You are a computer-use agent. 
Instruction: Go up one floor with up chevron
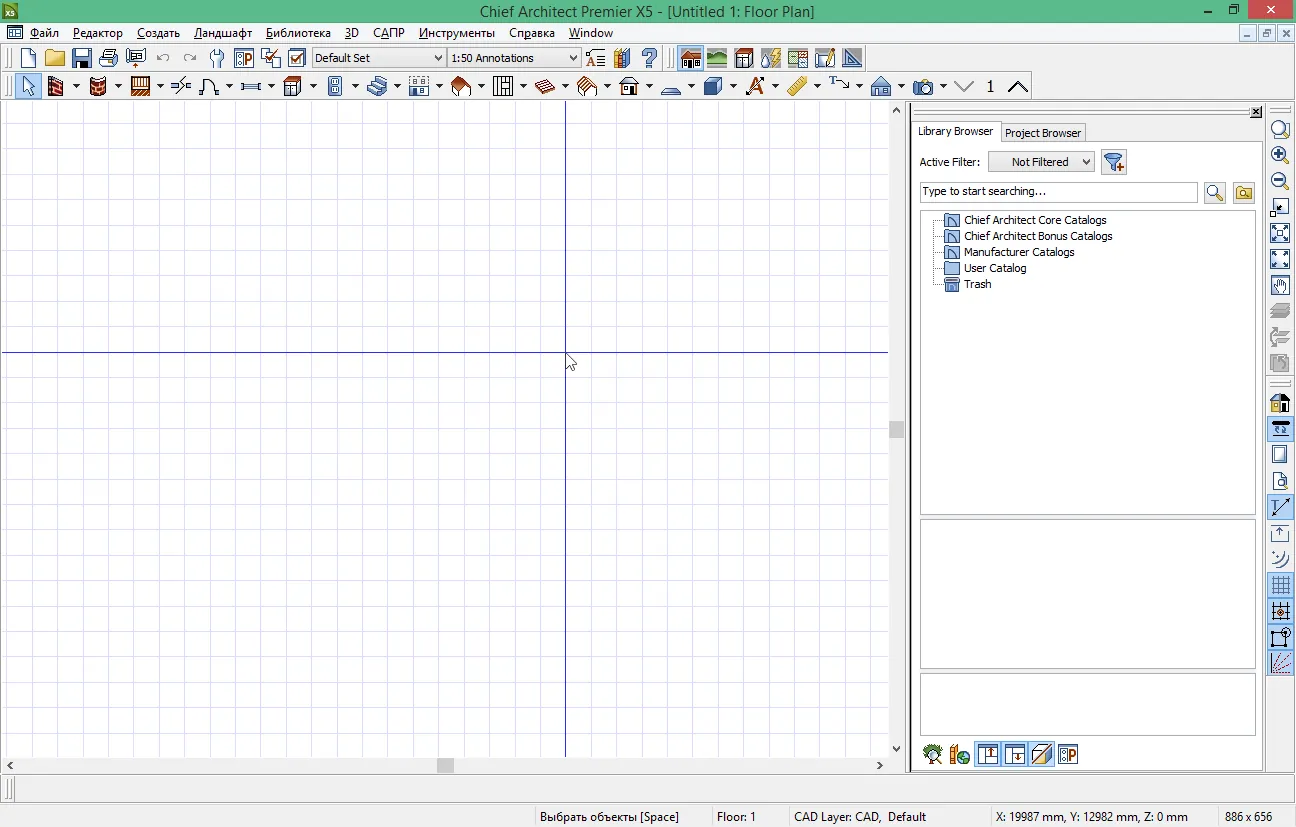point(1018,86)
